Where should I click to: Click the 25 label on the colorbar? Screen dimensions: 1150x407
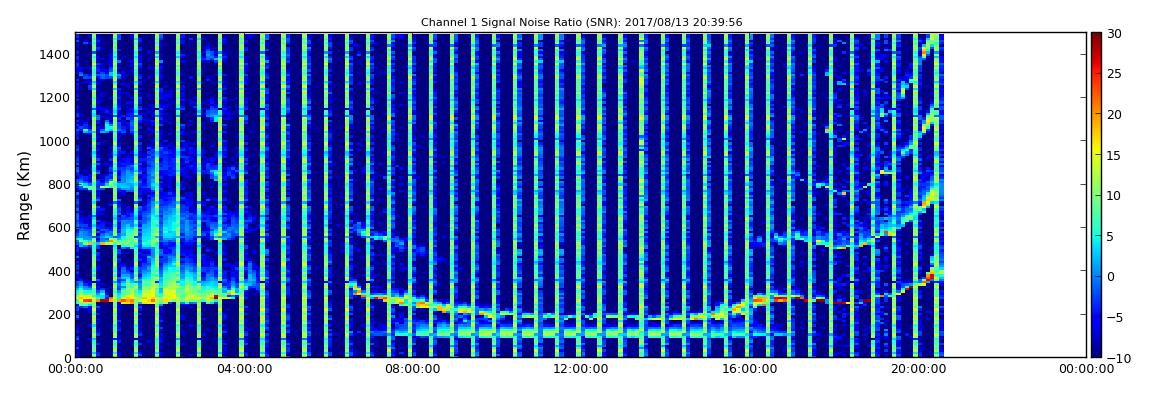click(x=1115, y=74)
